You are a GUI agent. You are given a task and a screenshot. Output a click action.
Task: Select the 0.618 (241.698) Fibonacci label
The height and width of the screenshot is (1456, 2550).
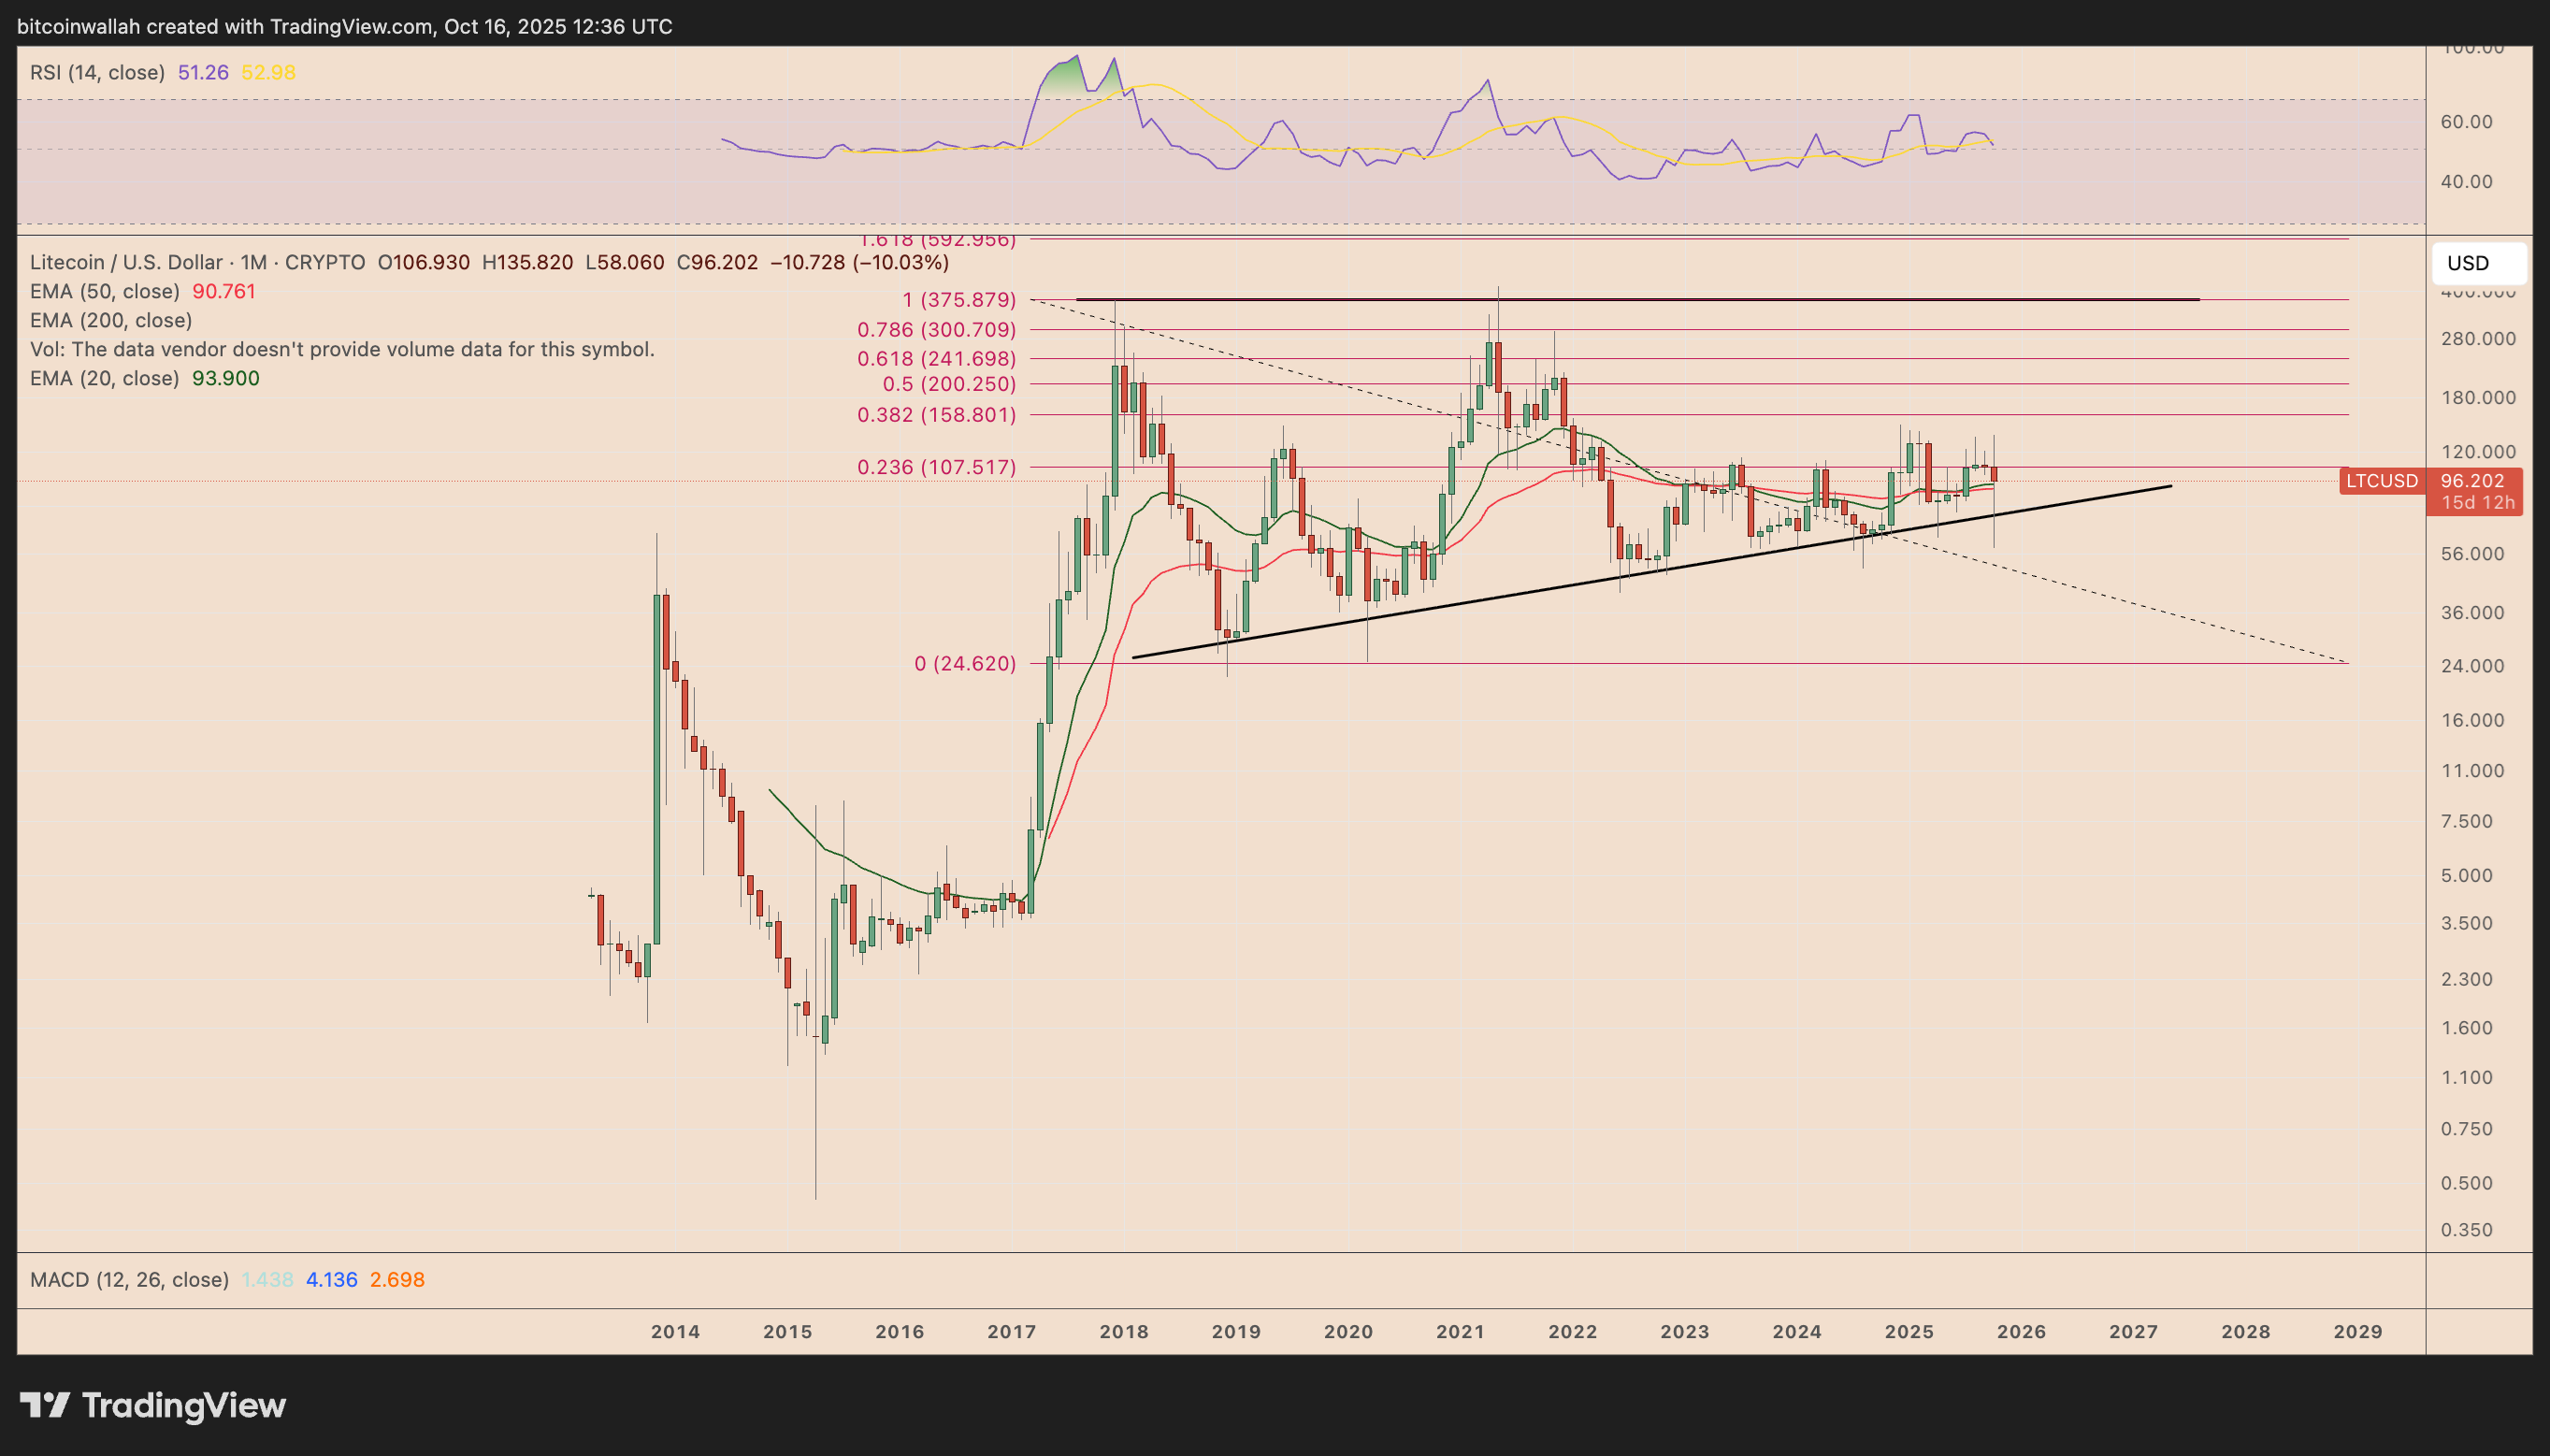pyautogui.click(x=936, y=358)
